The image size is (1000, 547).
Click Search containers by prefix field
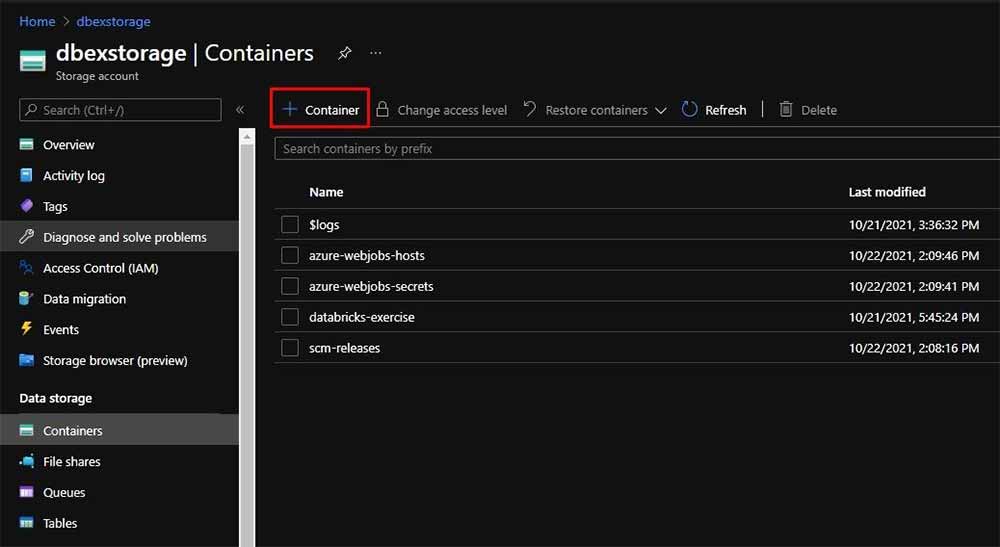coord(637,149)
